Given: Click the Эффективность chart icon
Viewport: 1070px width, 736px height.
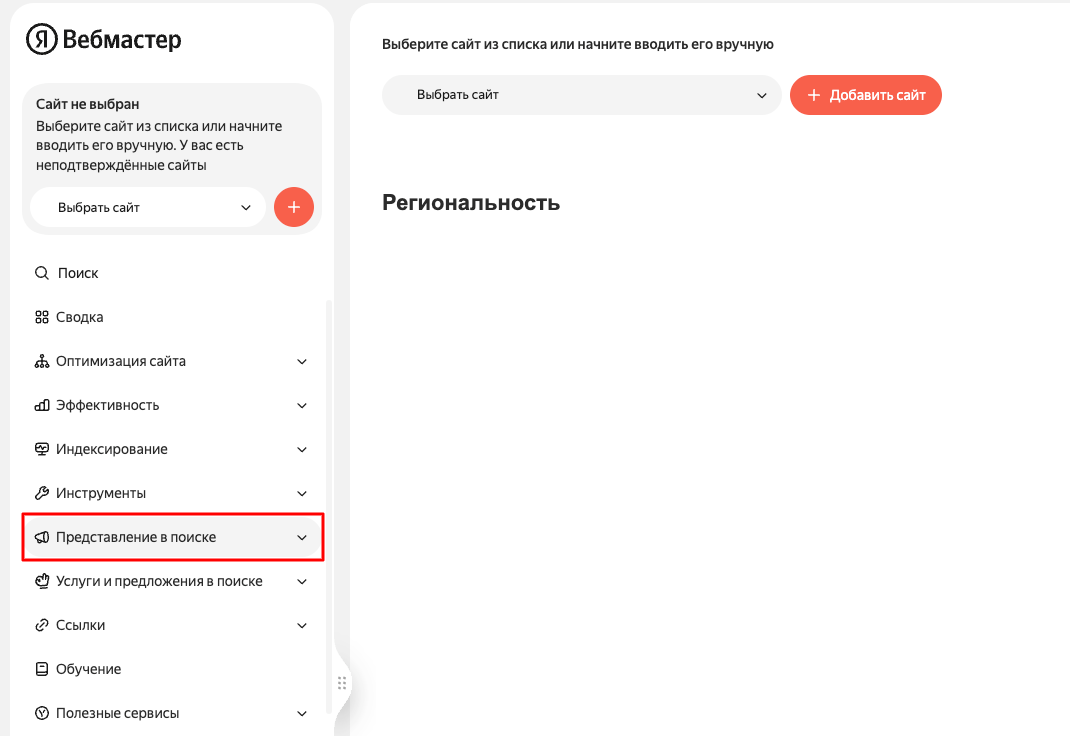Looking at the screenshot, I should [42, 405].
